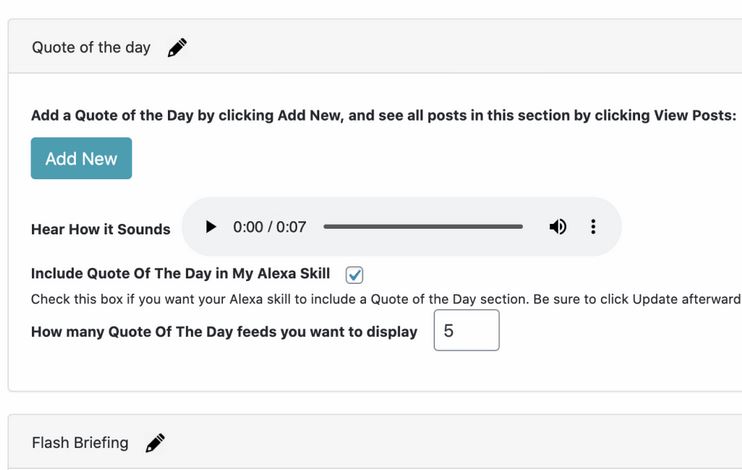This screenshot has height=470, width=742.
Task: Click the Hear How it Sounds label
Action: pyautogui.click(x=100, y=229)
